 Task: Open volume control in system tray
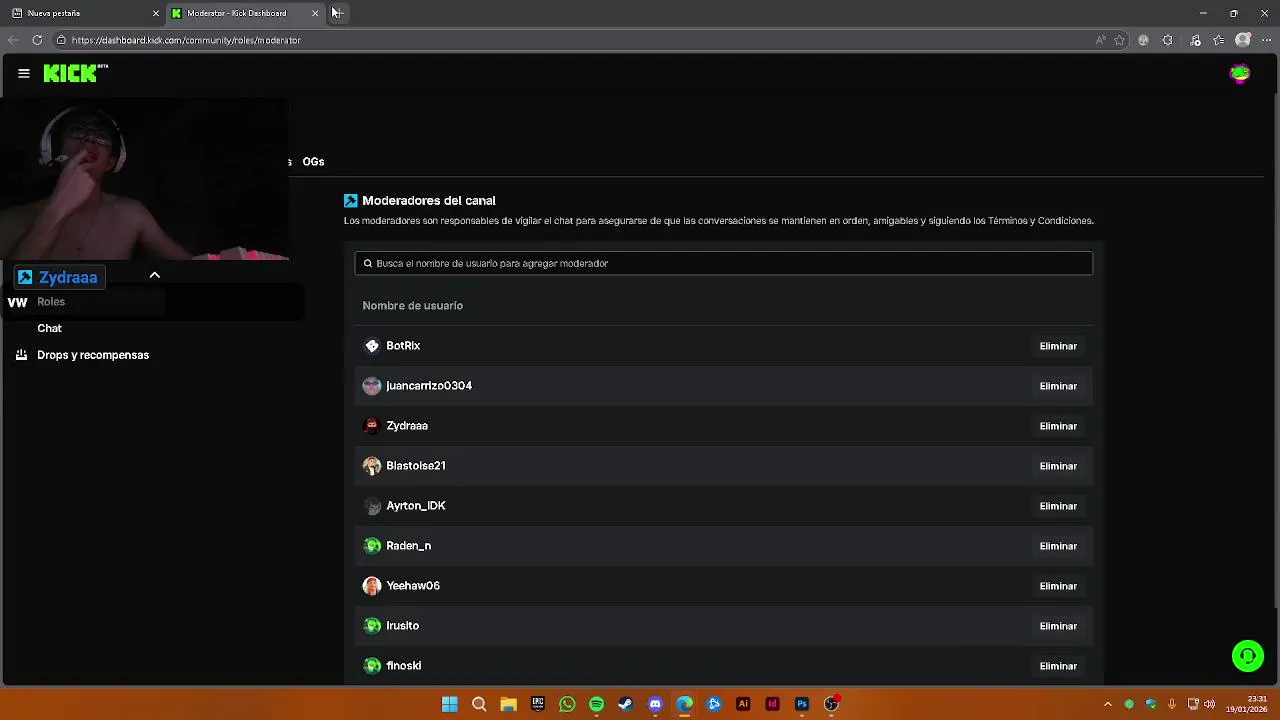(x=1210, y=704)
